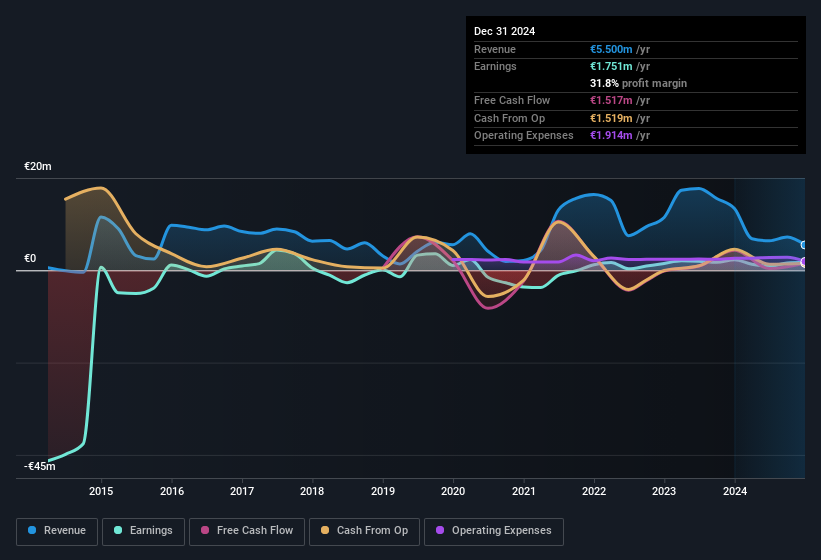Click the purple operating expenses end point marker
This screenshot has height=560, width=821.
804,262
